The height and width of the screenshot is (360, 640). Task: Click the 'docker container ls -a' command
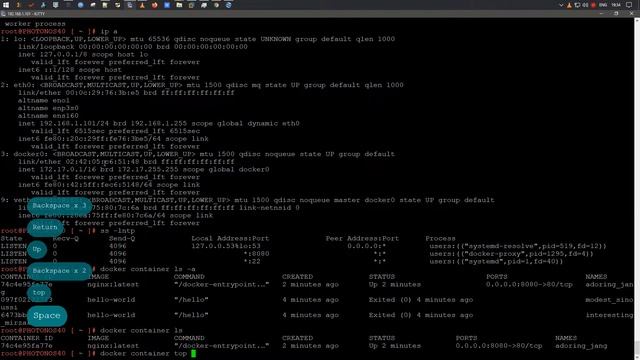[147, 269]
